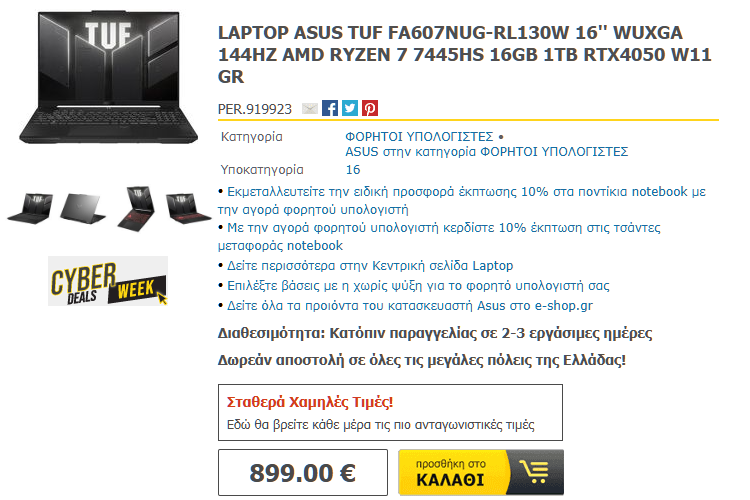Open the Cyber Deals Week banner
The width and height of the screenshot is (750, 500).
tap(108, 281)
